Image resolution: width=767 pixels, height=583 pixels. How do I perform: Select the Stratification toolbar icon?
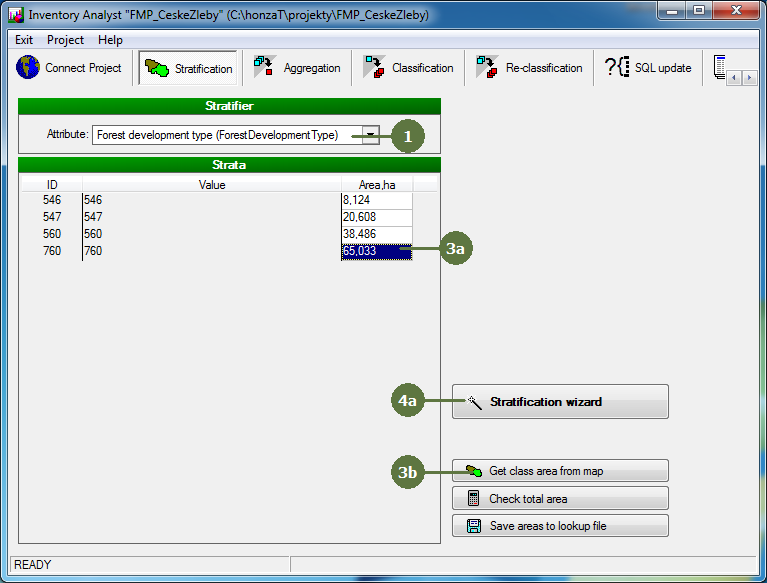pos(157,69)
